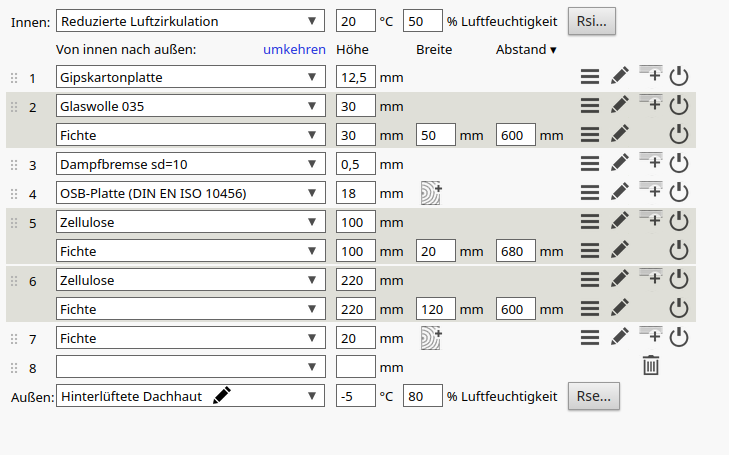Open the hamburger menu for Gipskartonplatte layer
The width and height of the screenshot is (729, 455).
click(x=590, y=77)
